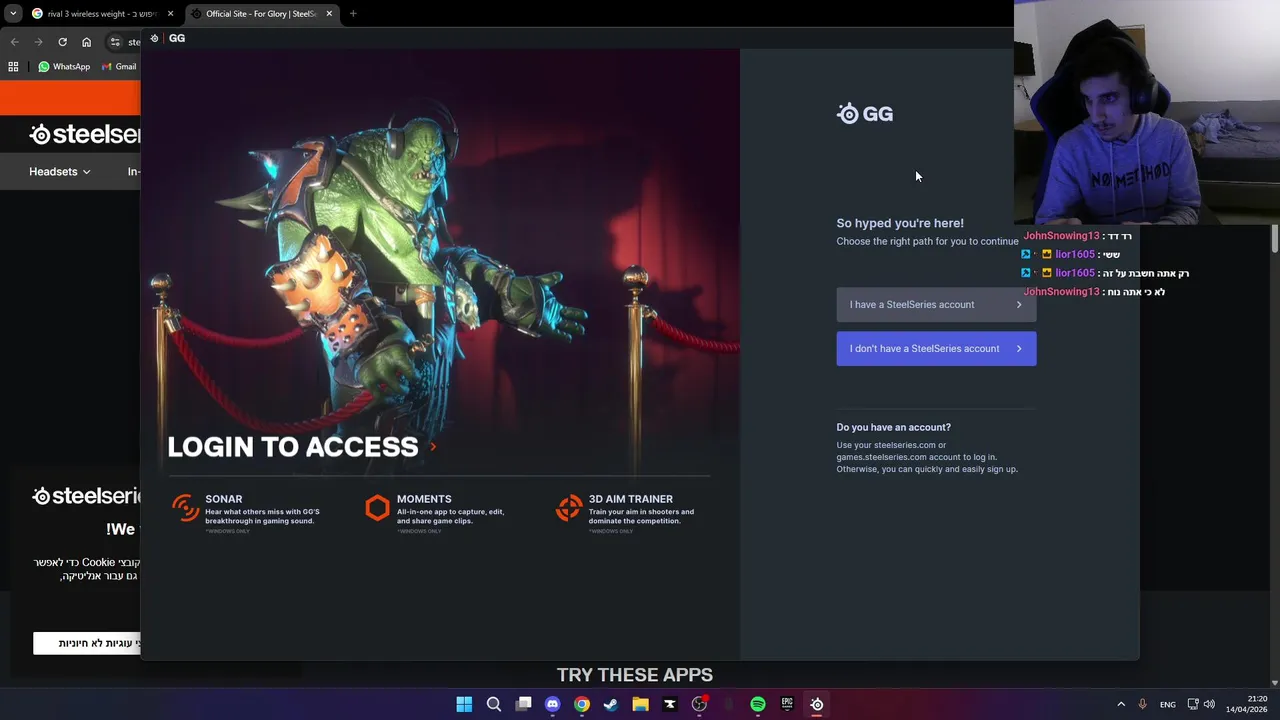Click the Hebrew cookies button on website
The image size is (1280, 720).
pyautogui.click(x=87, y=643)
